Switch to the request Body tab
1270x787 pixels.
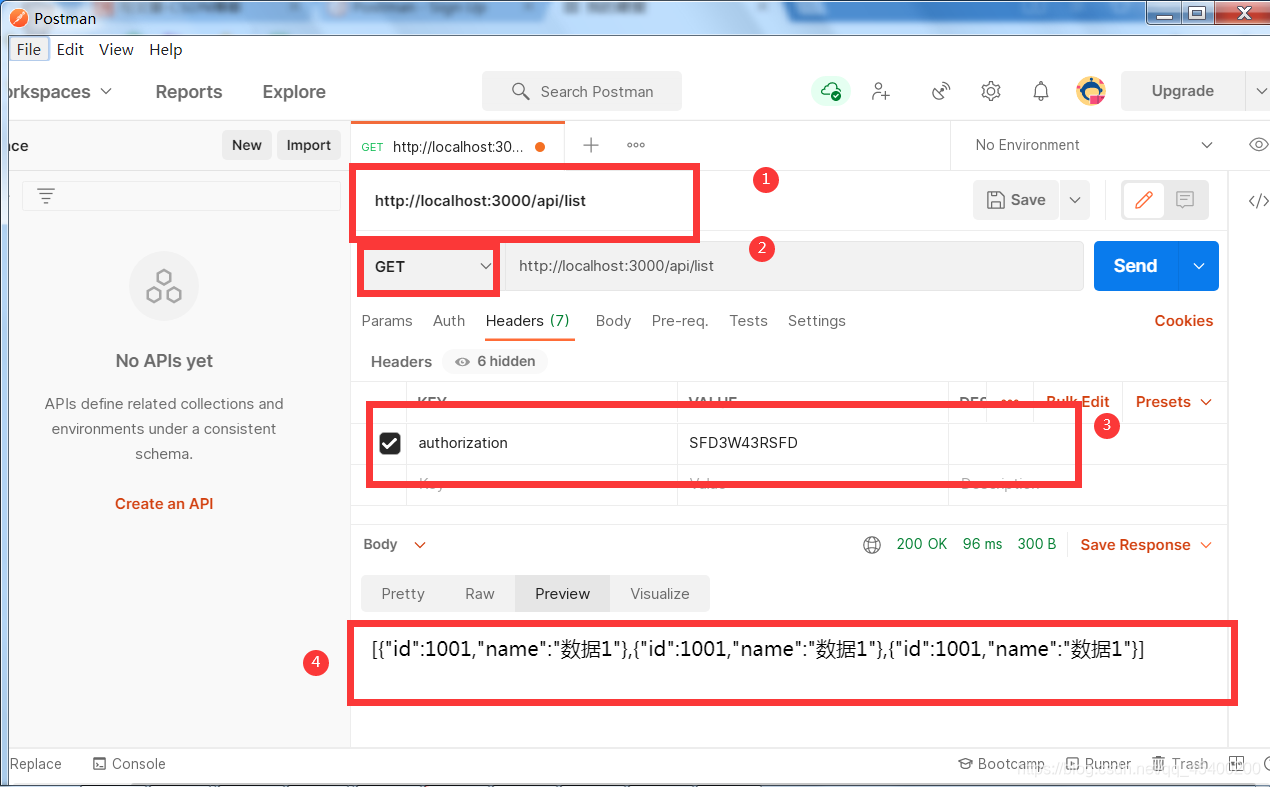point(613,321)
